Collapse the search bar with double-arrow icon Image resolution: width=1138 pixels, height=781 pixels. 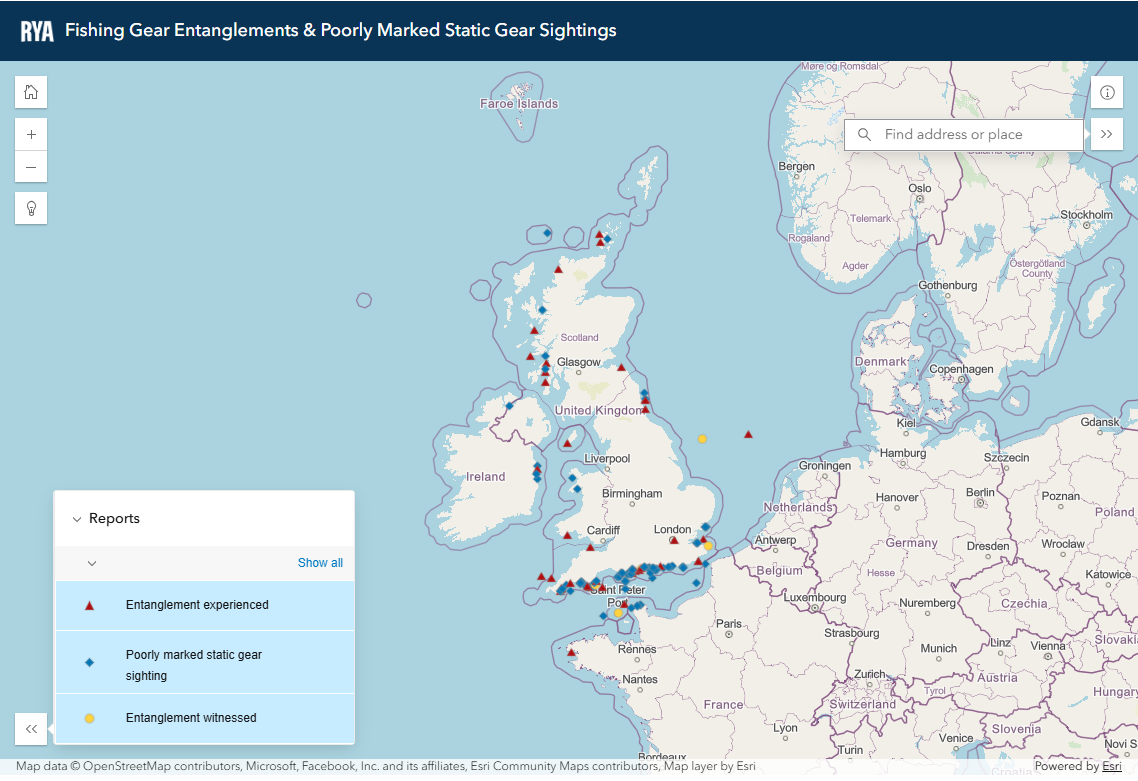point(1107,134)
